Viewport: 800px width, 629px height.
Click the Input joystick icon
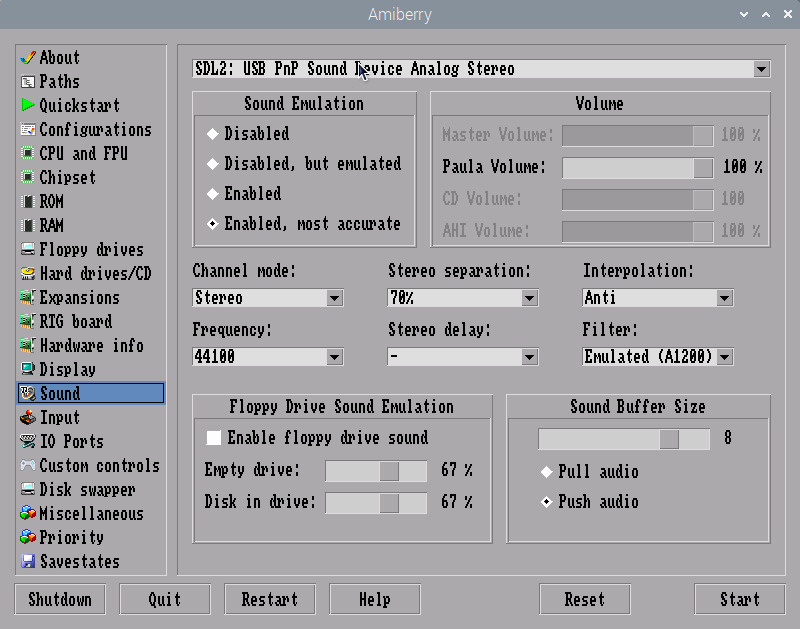pos(28,417)
